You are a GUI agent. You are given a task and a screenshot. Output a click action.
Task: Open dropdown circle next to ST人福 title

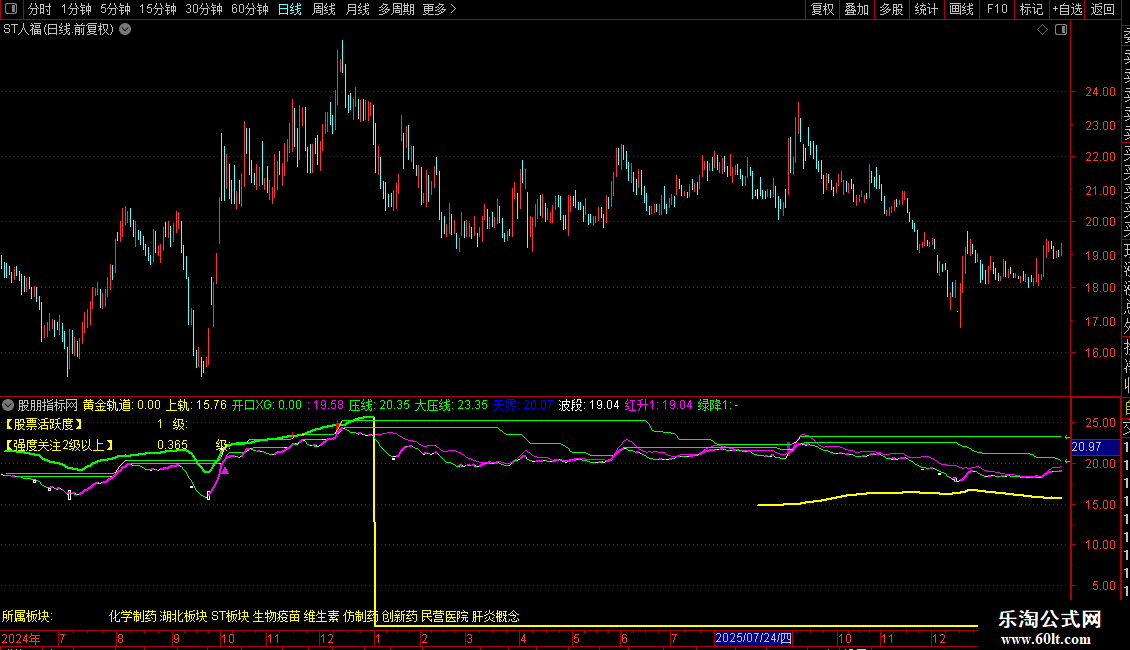coord(125,30)
